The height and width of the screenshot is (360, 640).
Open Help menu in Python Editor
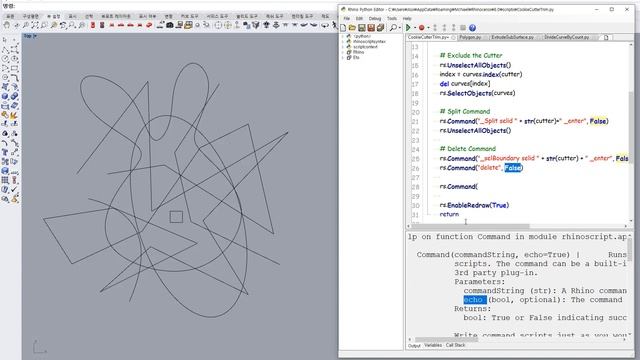tap(407, 18)
